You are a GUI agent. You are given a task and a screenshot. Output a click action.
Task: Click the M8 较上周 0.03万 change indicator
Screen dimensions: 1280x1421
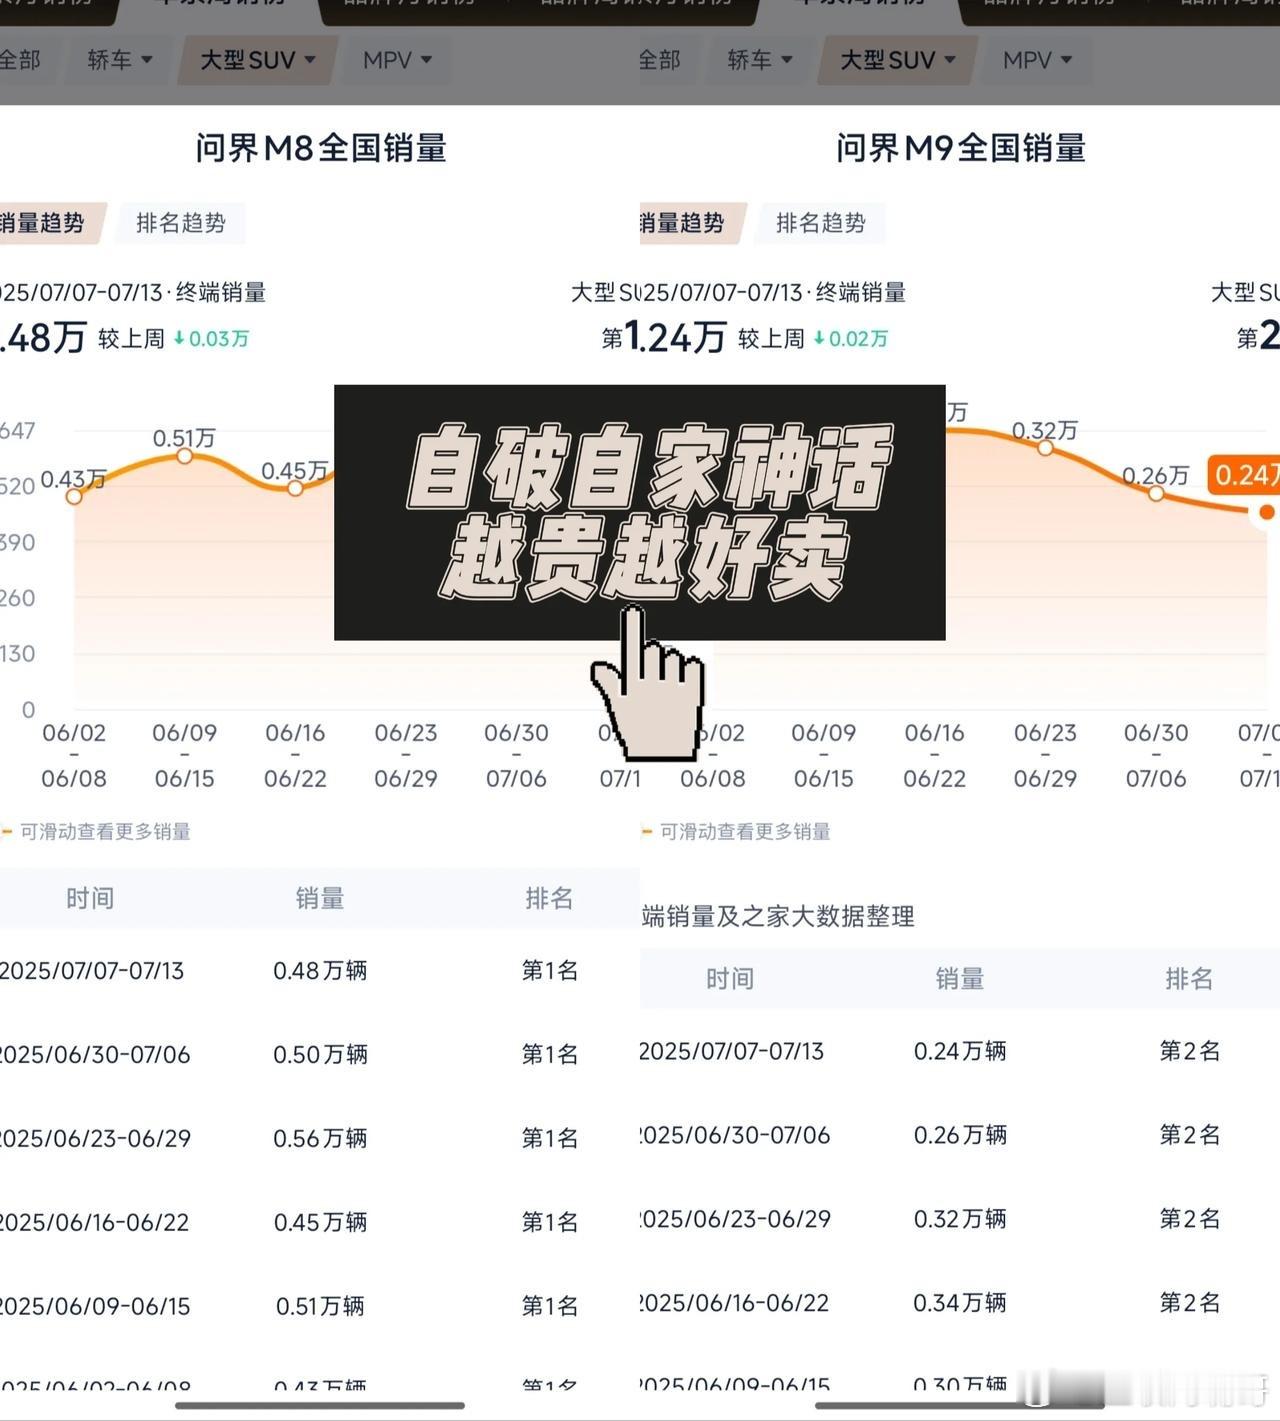point(174,339)
